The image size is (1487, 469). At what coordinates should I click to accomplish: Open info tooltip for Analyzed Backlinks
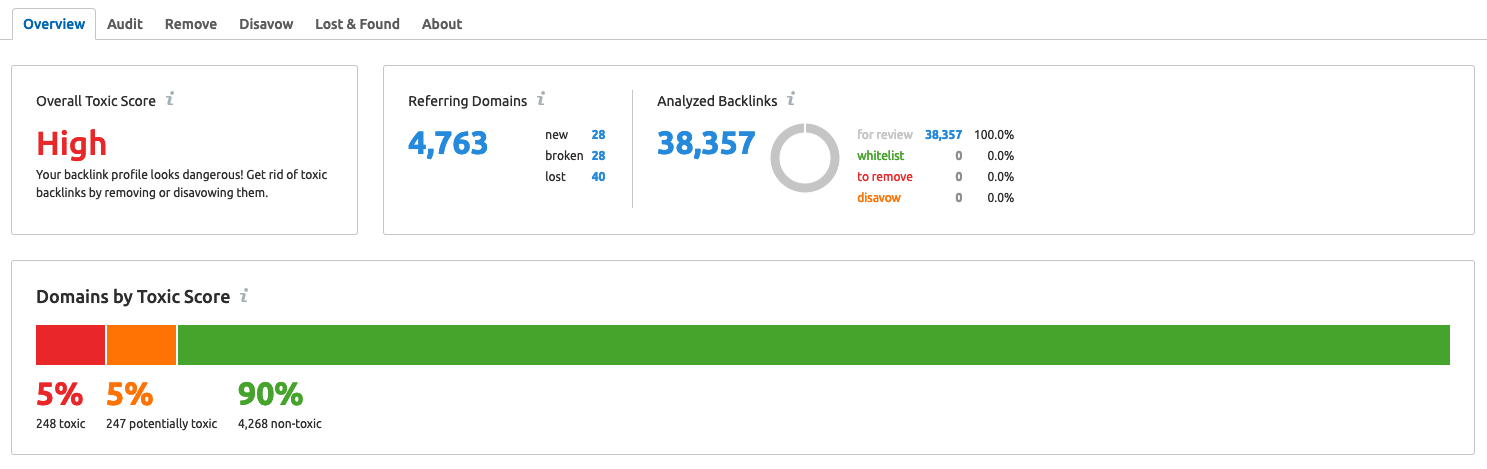(790, 99)
